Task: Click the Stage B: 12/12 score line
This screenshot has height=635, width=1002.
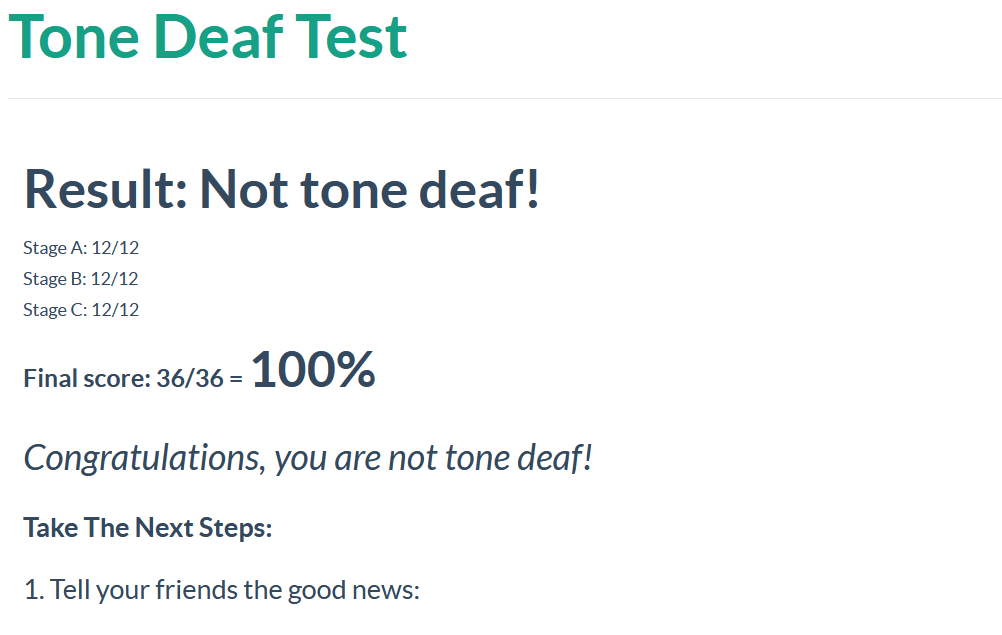Action: [x=81, y=279]
